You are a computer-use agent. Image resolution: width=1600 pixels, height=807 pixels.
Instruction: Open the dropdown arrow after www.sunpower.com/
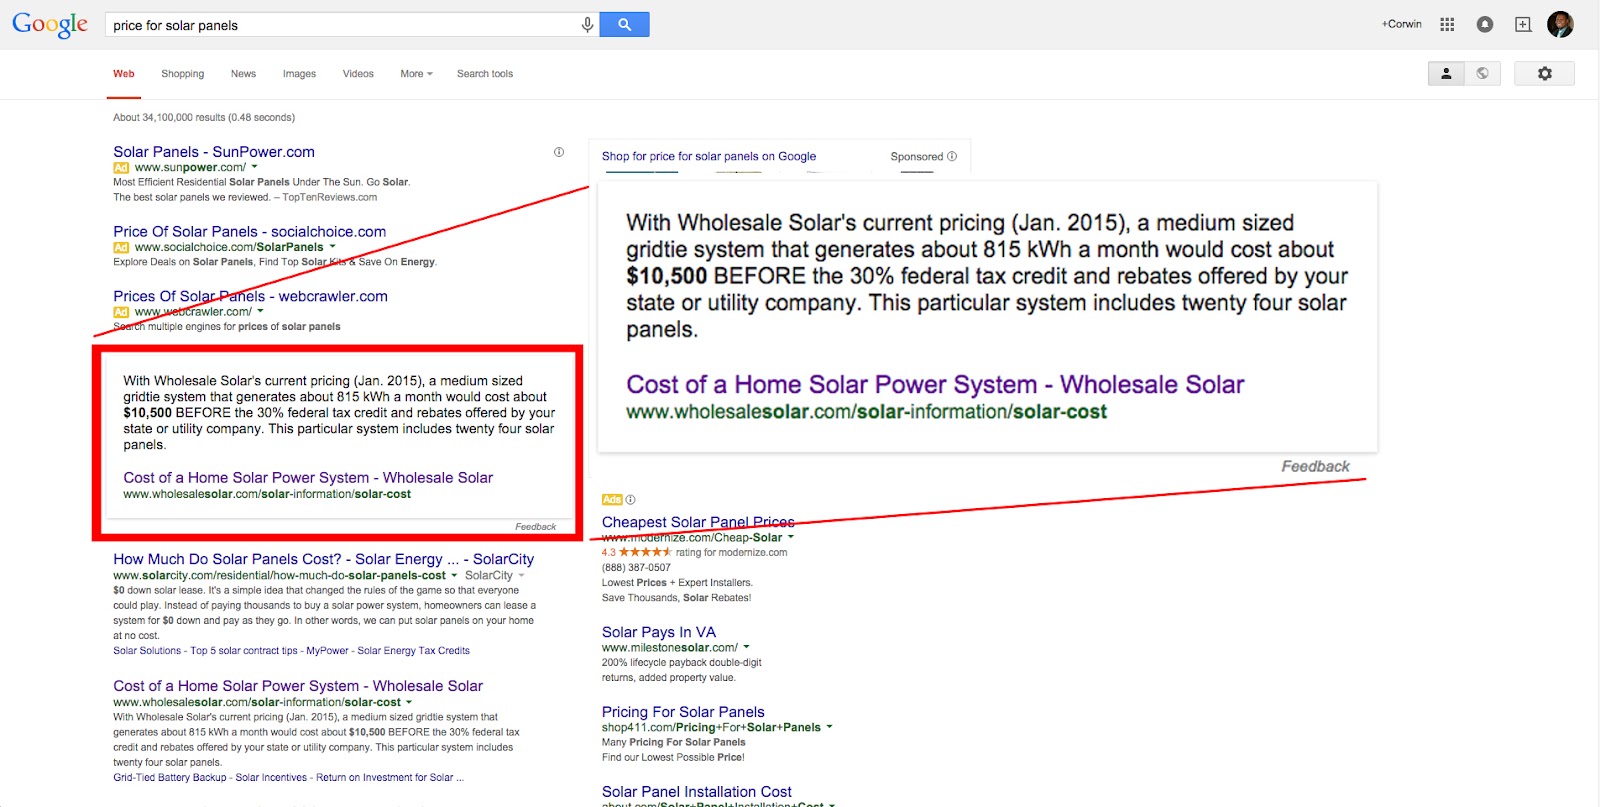[x=254, y=167]
